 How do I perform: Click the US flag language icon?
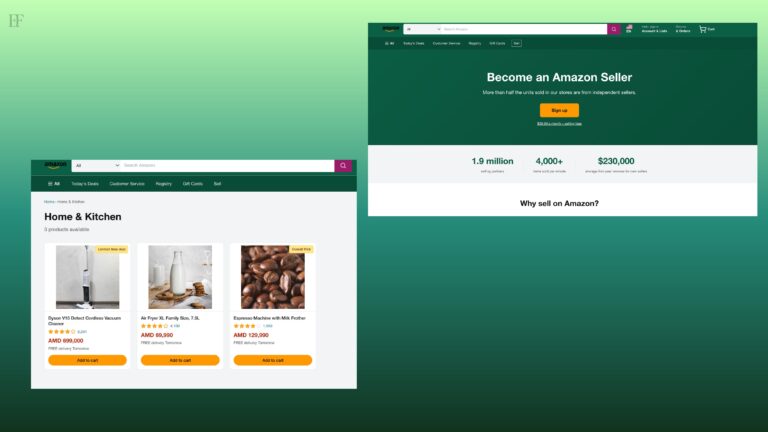629,29
